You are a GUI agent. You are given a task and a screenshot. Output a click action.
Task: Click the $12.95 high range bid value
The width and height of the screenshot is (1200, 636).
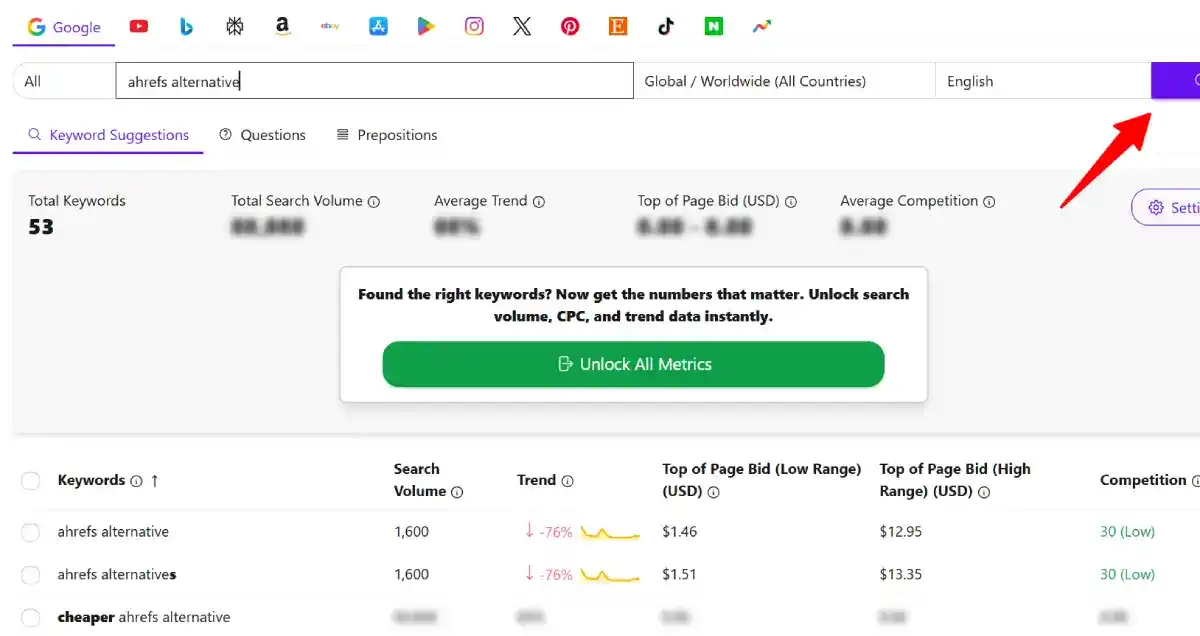(901, 531)
